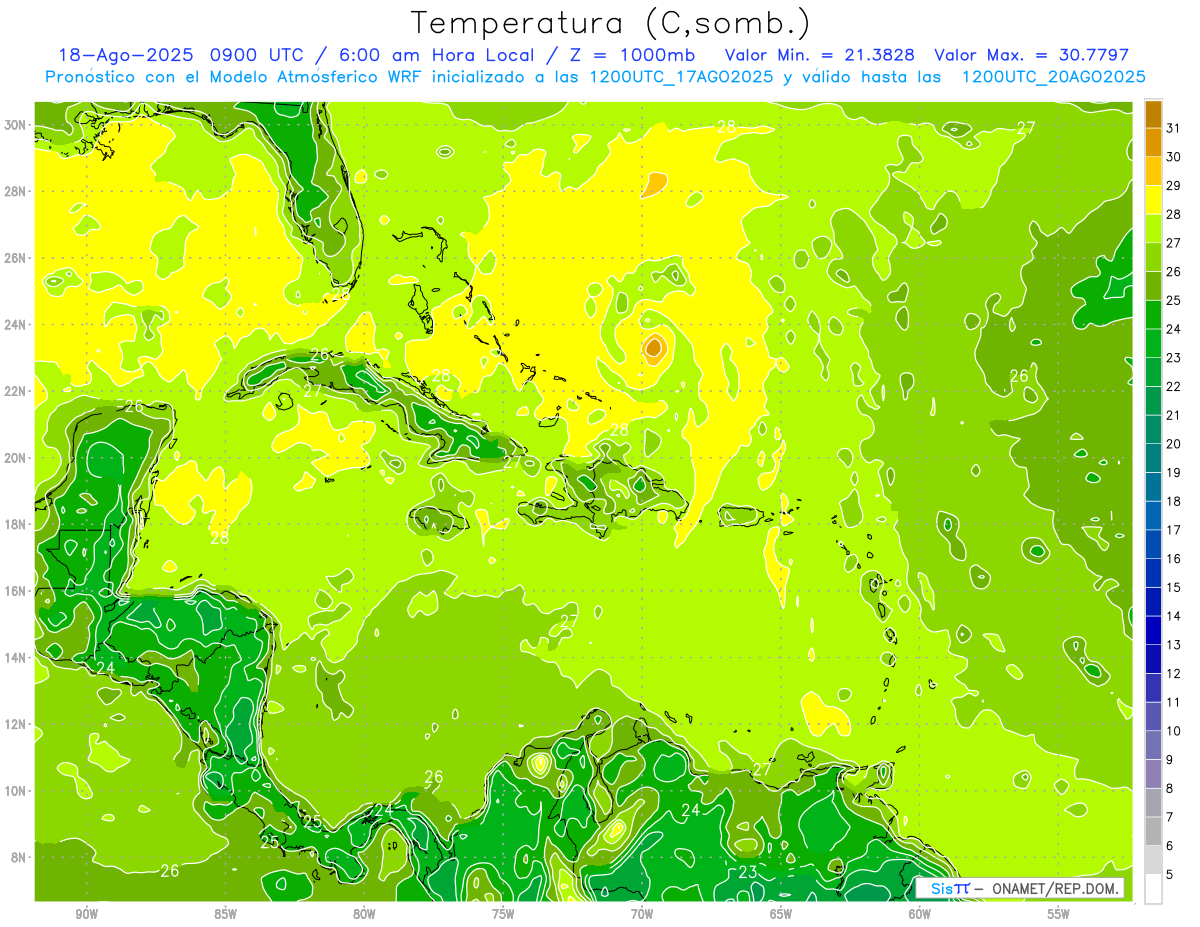The height and width of the screenshot is (927, 1200).
Task: Click the orange hurricane core spot near 23N 70W
Action: point(653,348)
